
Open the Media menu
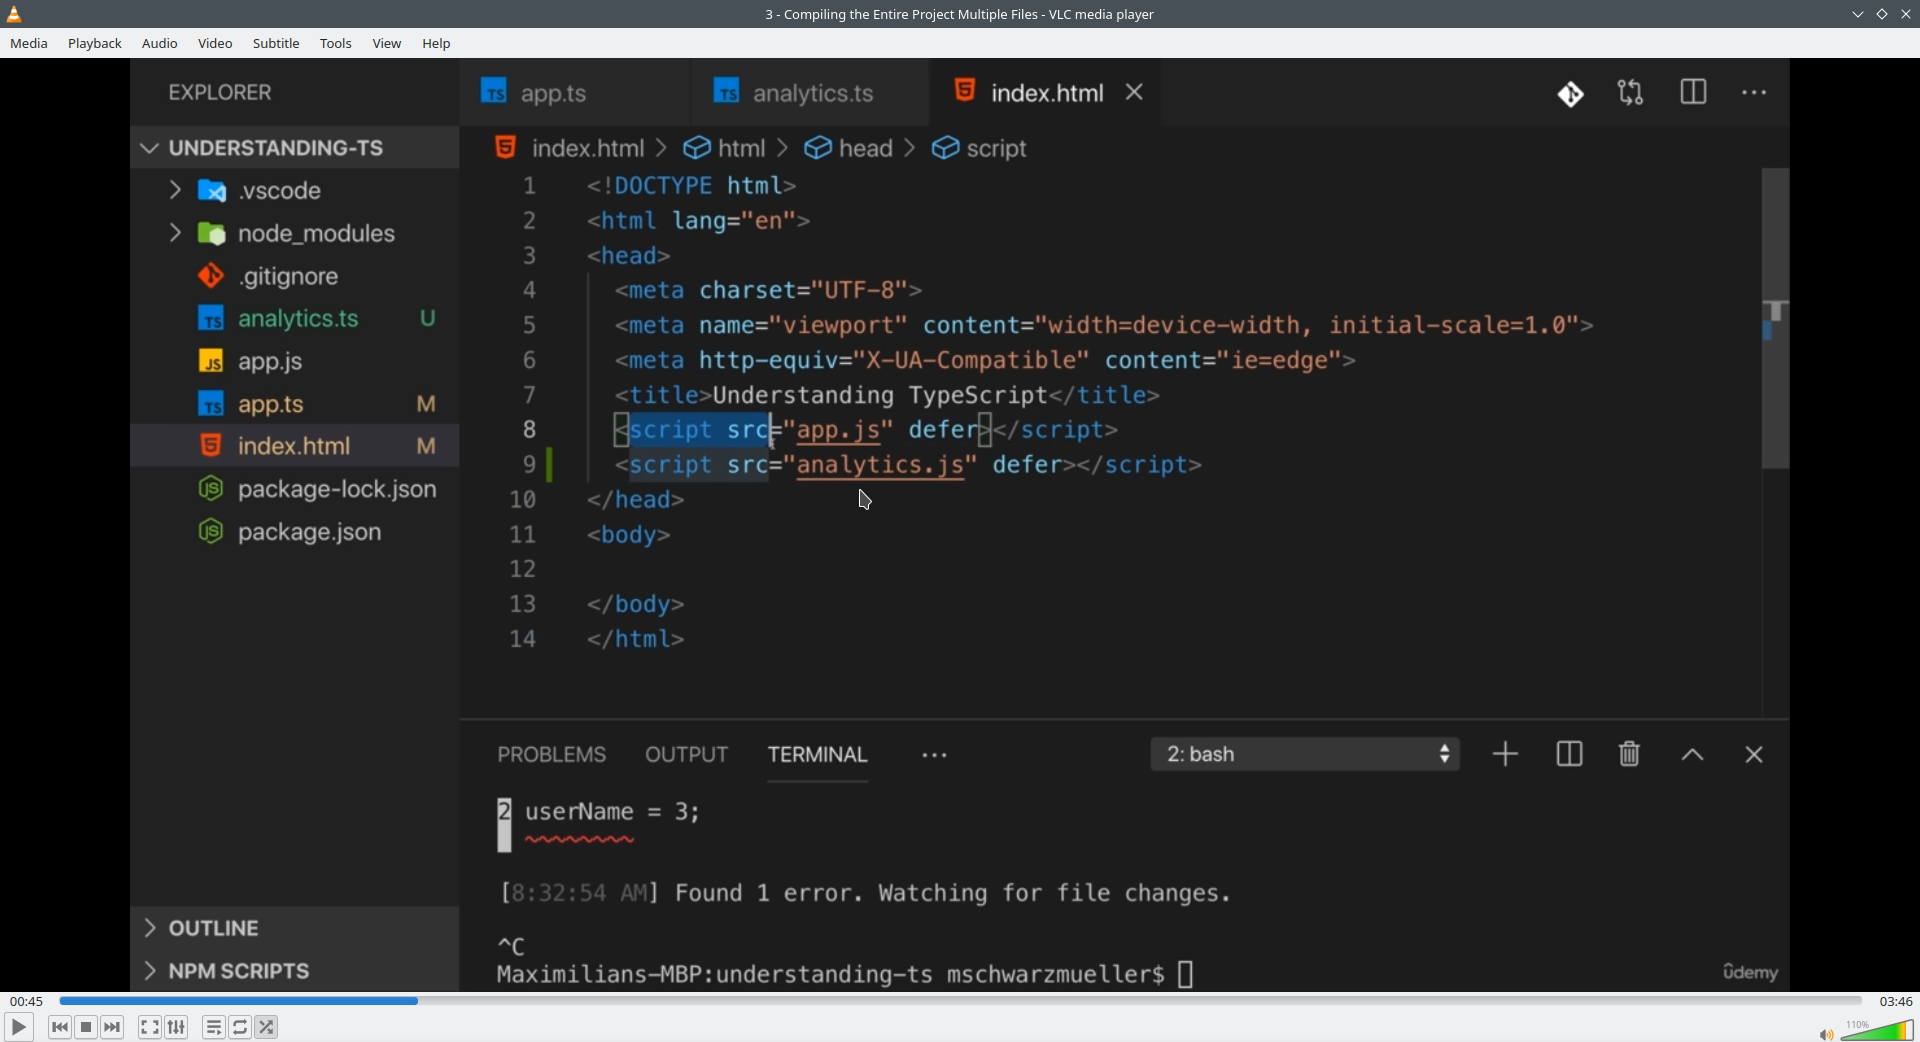pyautogui.click(x=29, y=43)
